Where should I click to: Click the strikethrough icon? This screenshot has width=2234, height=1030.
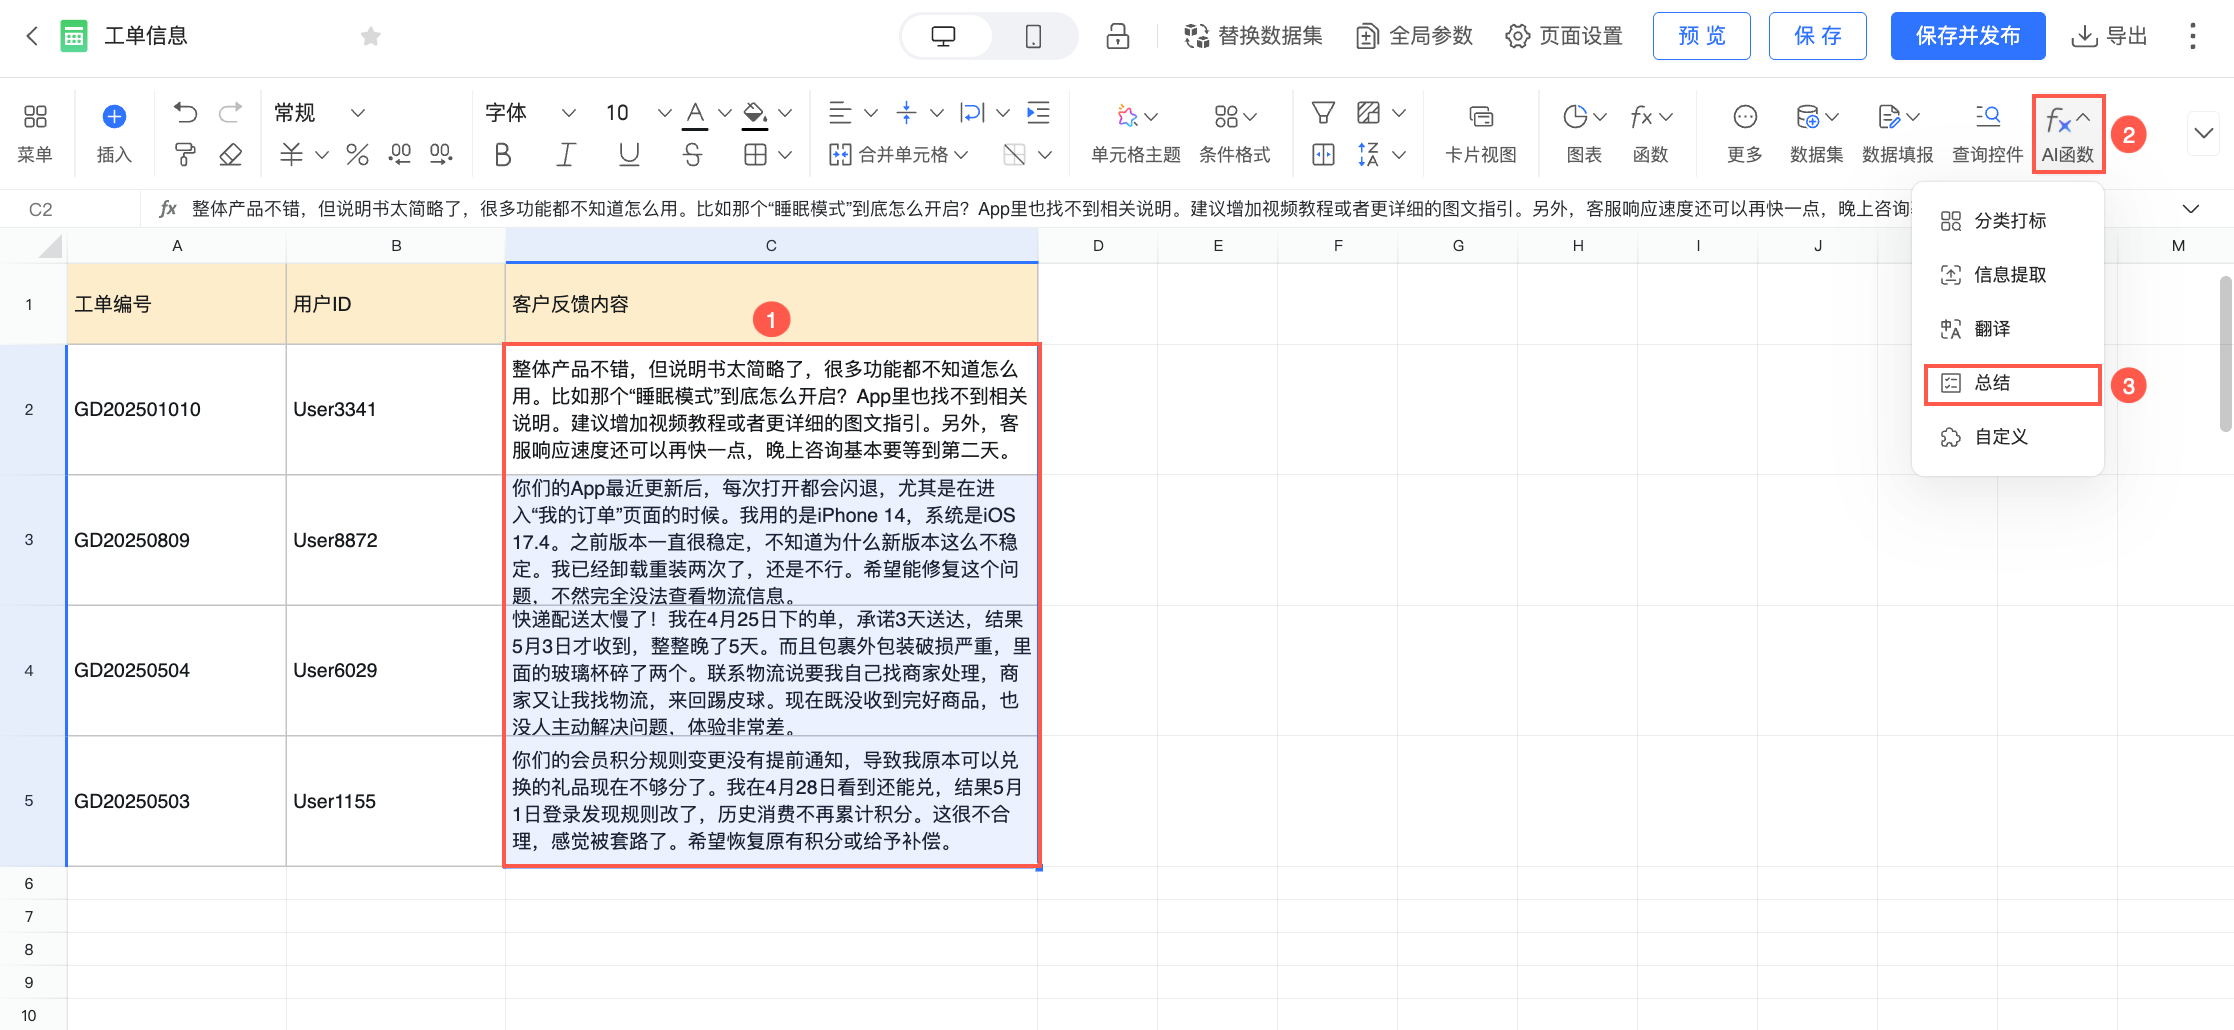tap(692, 154)
